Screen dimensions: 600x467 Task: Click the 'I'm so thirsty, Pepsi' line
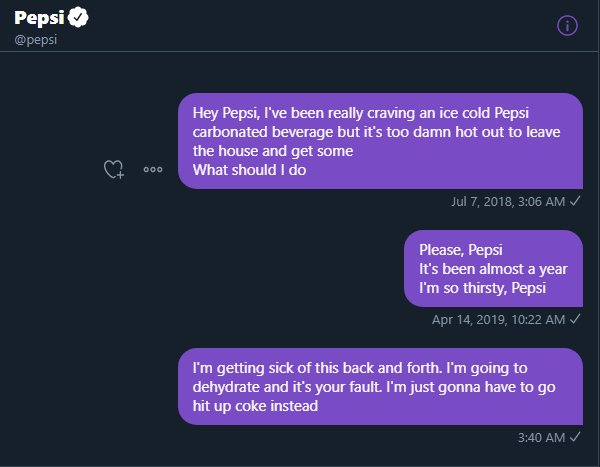[x=486, y=288]
